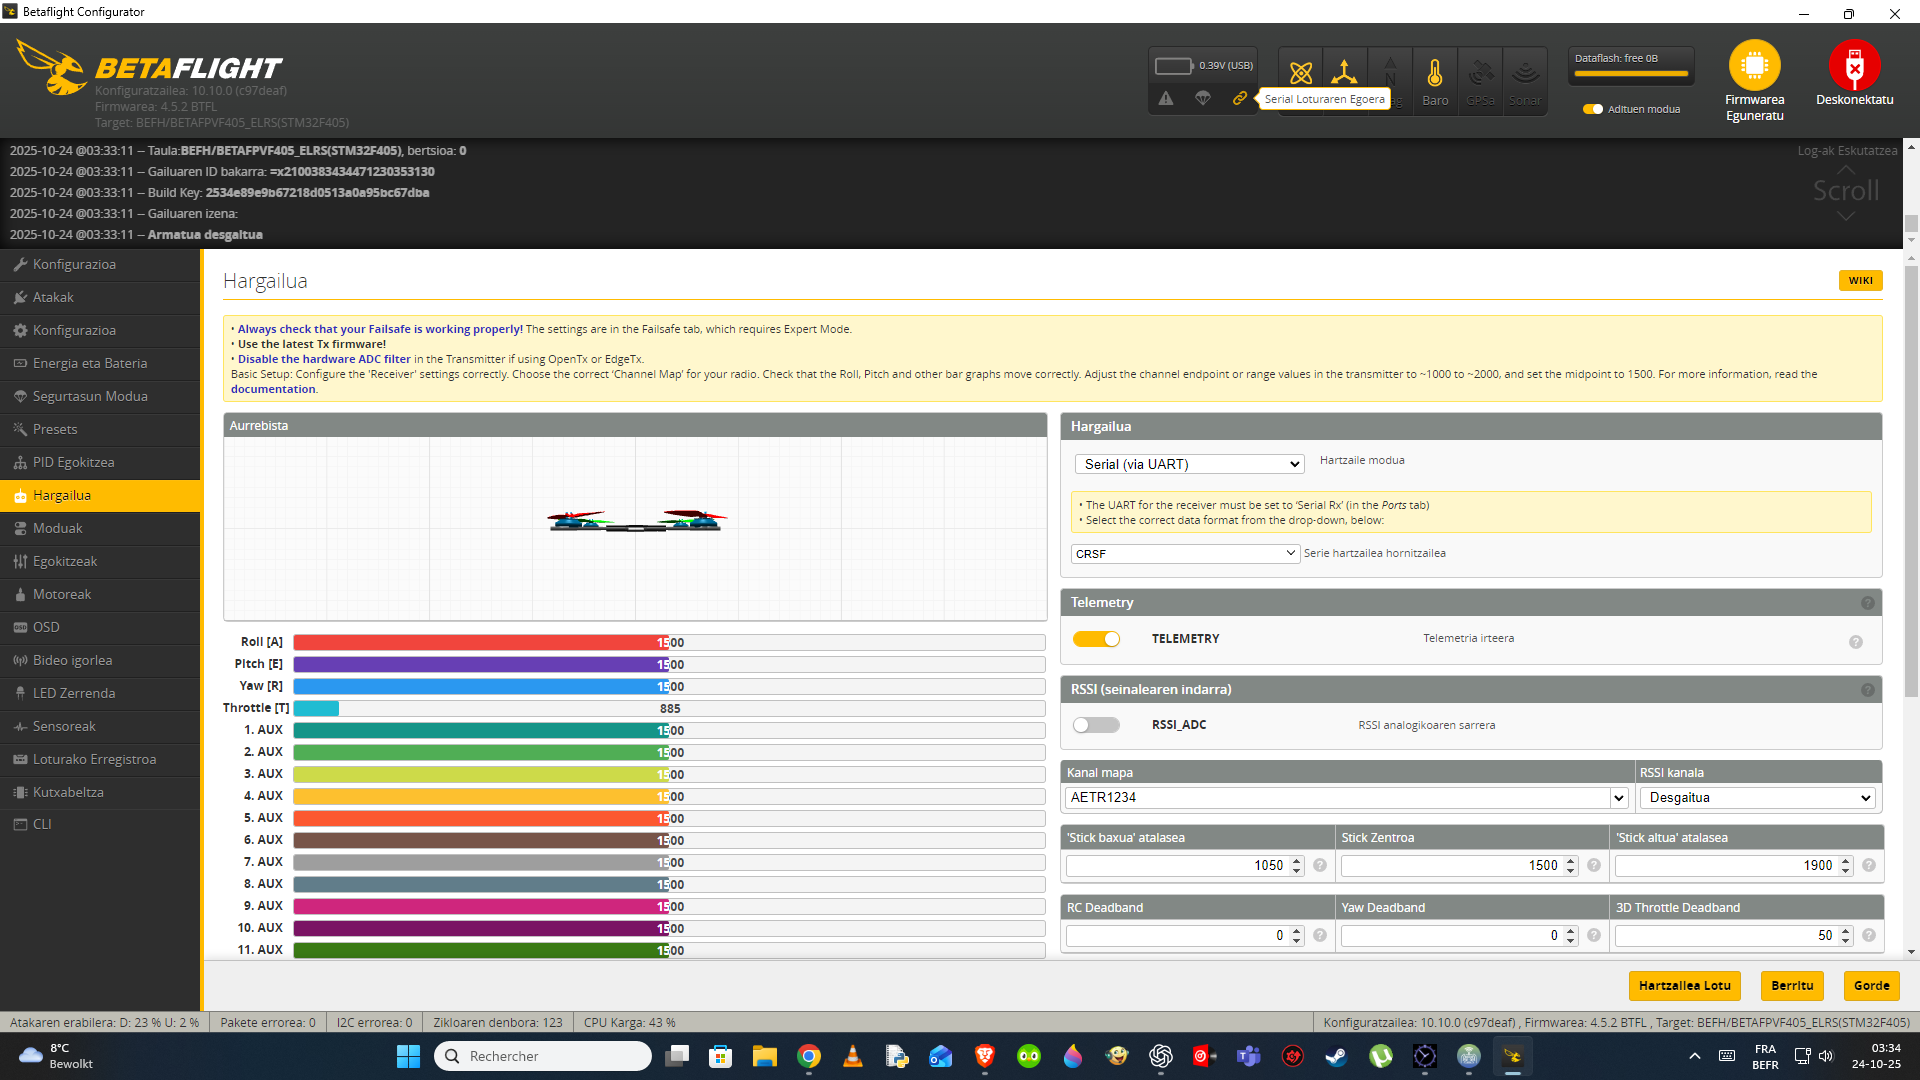
Task: Open the Motoreak tab in sidebar
Action: click(62, 594)
